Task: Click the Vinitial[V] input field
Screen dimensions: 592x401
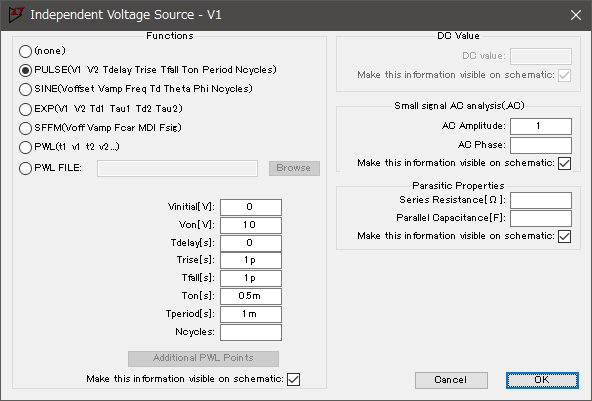Action: [x=251, y=207]
